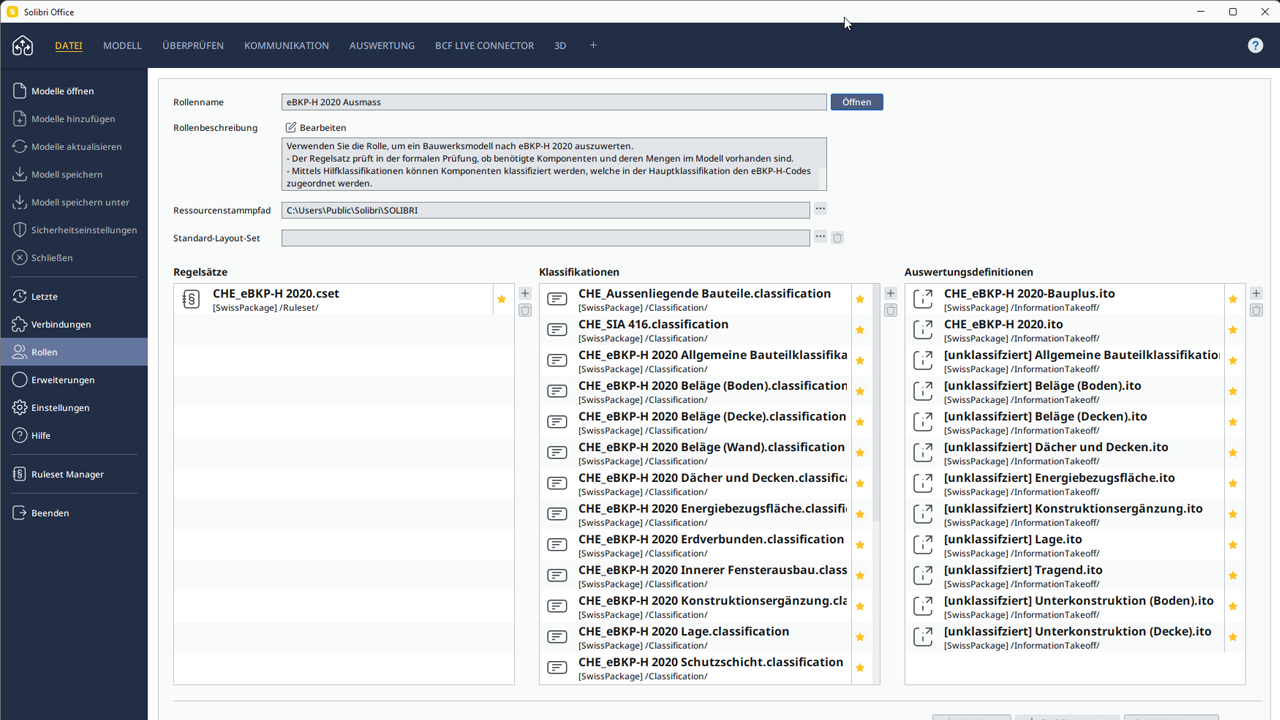This screenshot has height=720, width=1280.
Task: Toggle star for CHE_eBKP-H 2020 Schutzschicht.classification
Action: pyautogui.click(x=859, y=668)
